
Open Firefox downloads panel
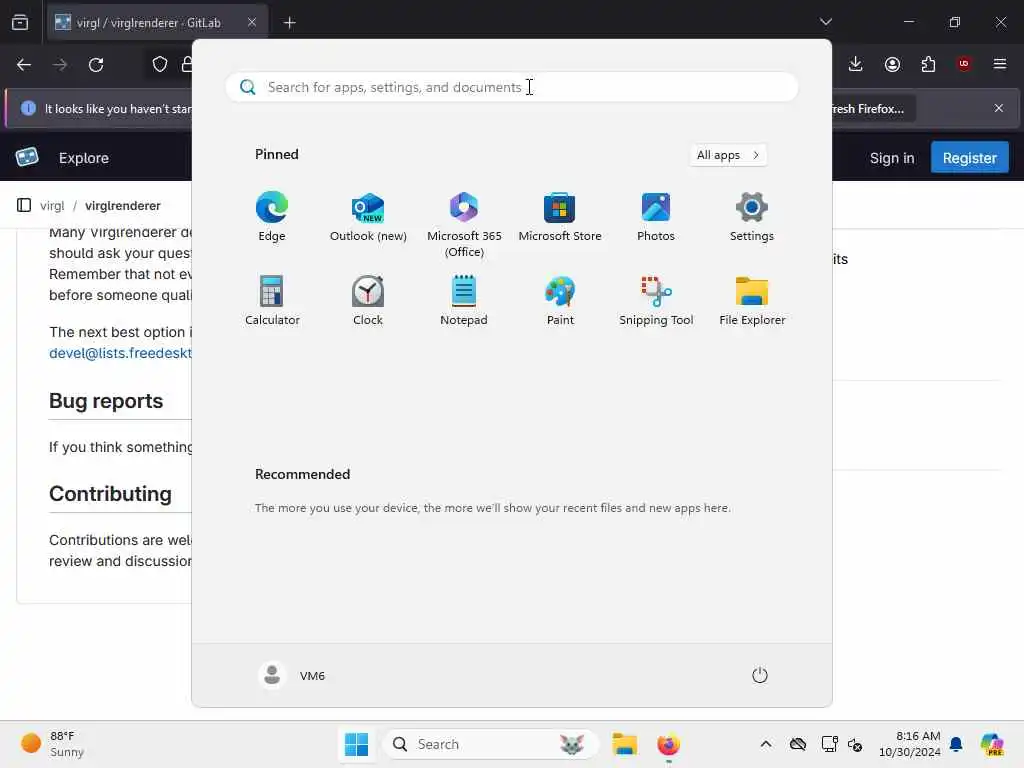click(856, 64)
